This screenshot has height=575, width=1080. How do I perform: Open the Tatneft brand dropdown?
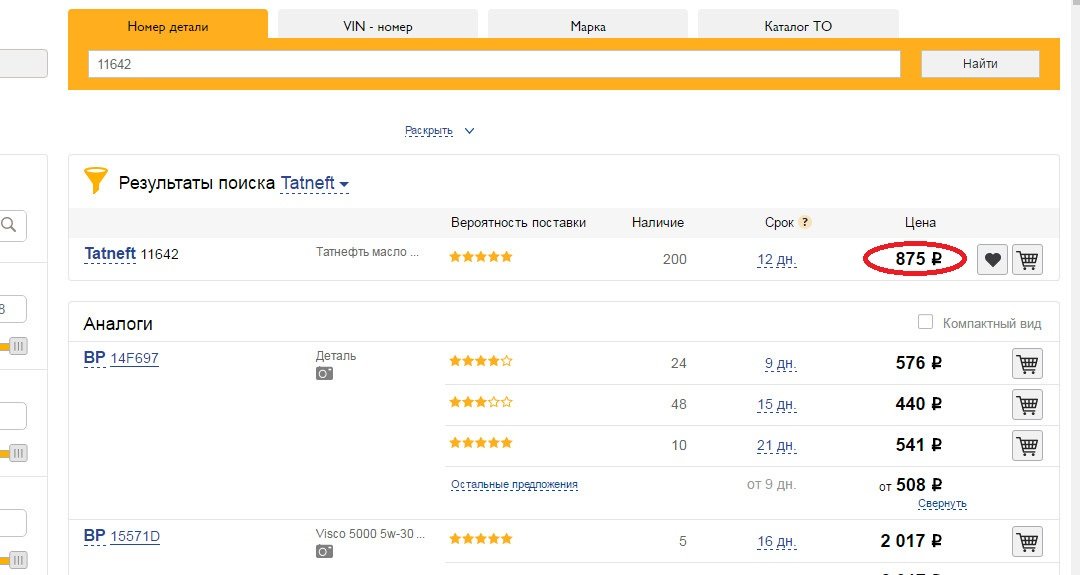(x=315, y=183)
